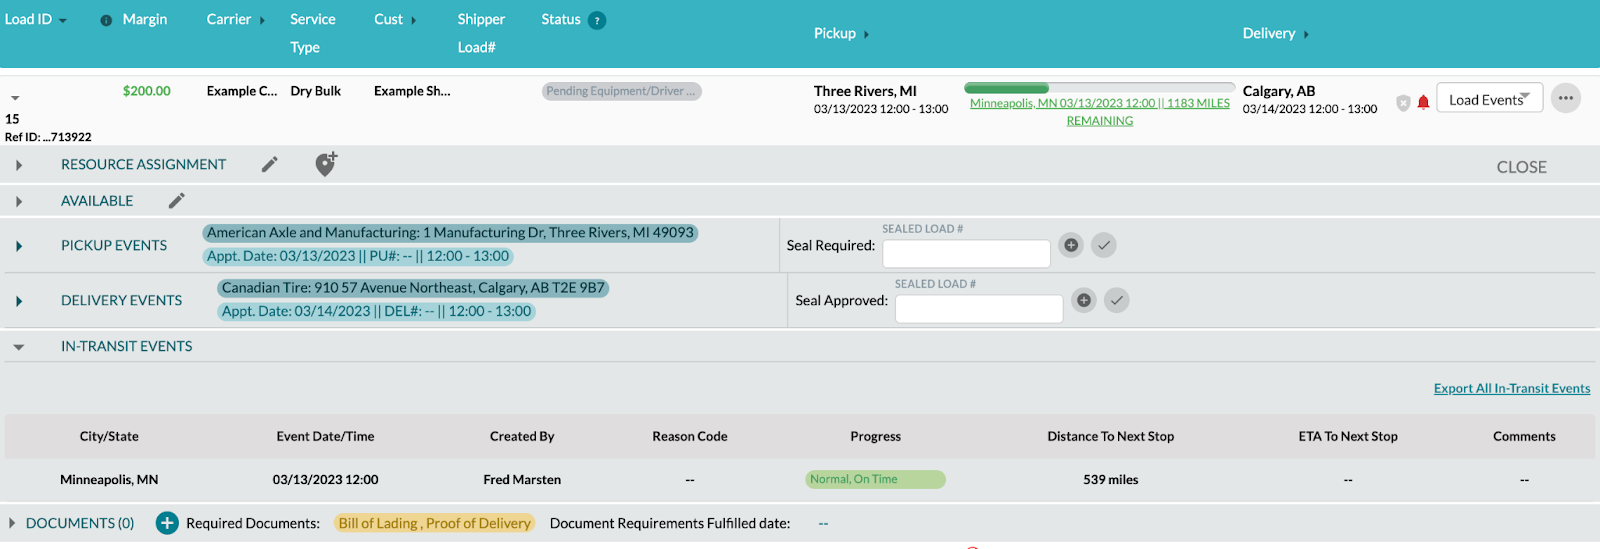Expand the Documents (0) section
1600x549 pixels.
12,523
